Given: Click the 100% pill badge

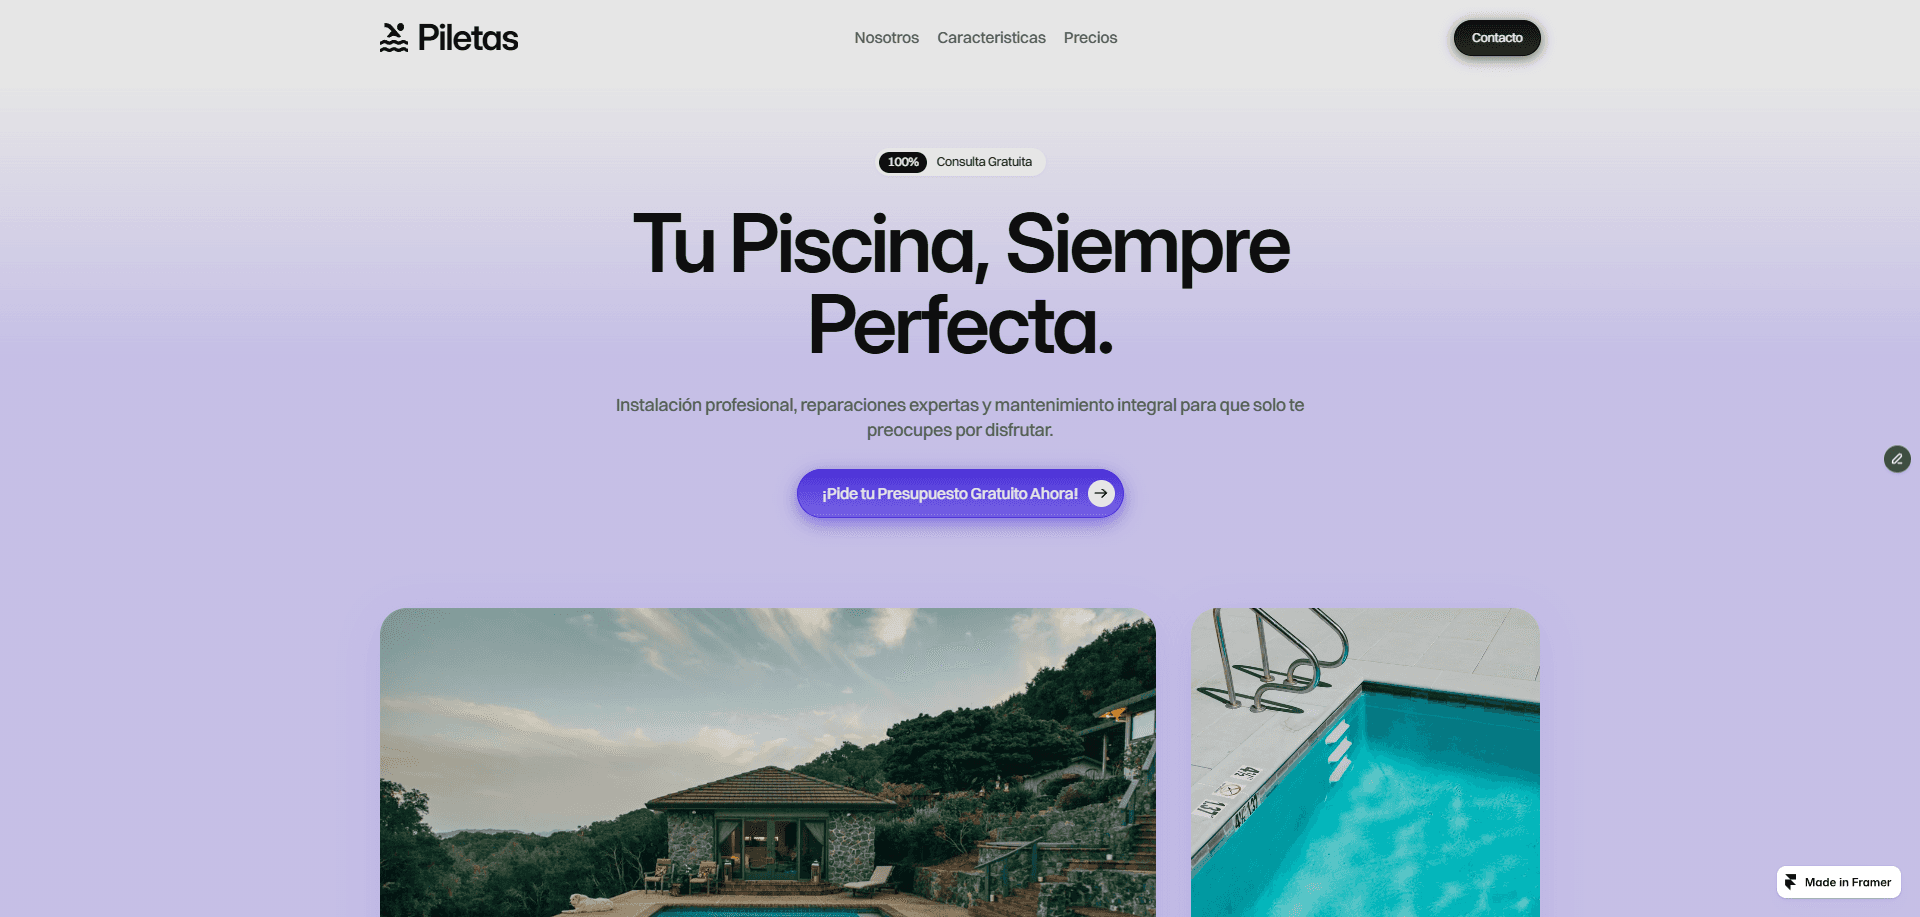Looking at the screenshot, I should [x=903, y=162].
